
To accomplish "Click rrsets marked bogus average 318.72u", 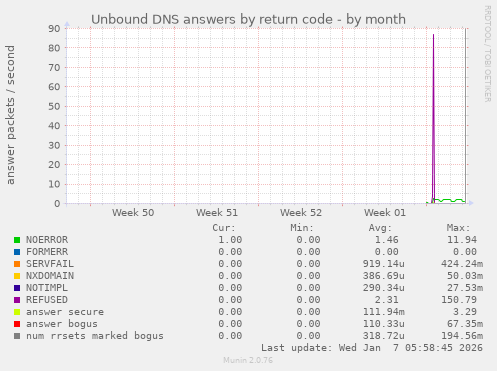I will 384,336.
